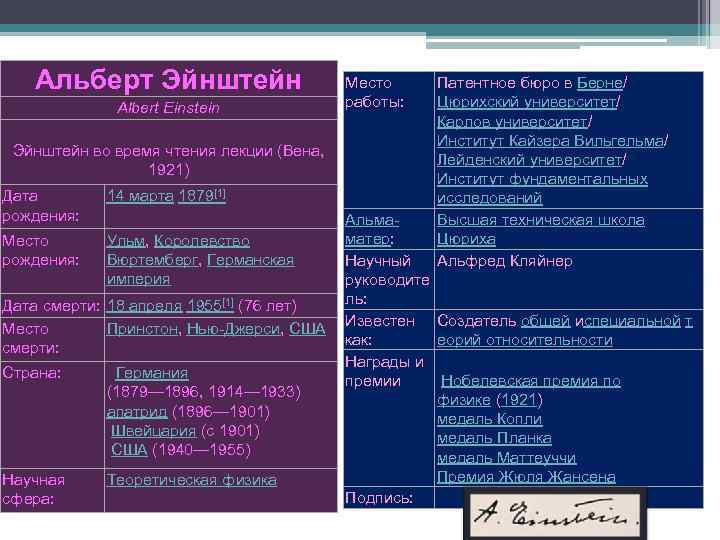Open 'Цюрихский университет' link
This screenshot has width=720, height=540.
tap(527, 102)
